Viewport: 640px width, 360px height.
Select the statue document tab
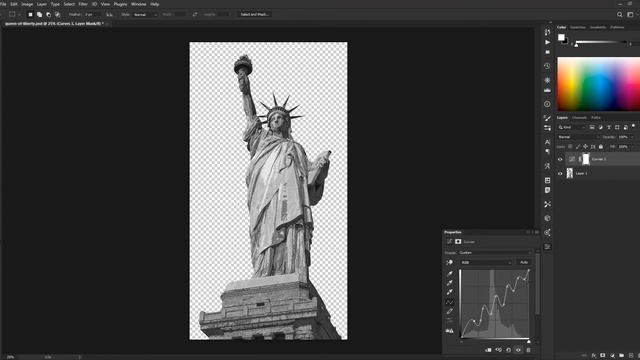pyautogui.click(x=54, y=24)
